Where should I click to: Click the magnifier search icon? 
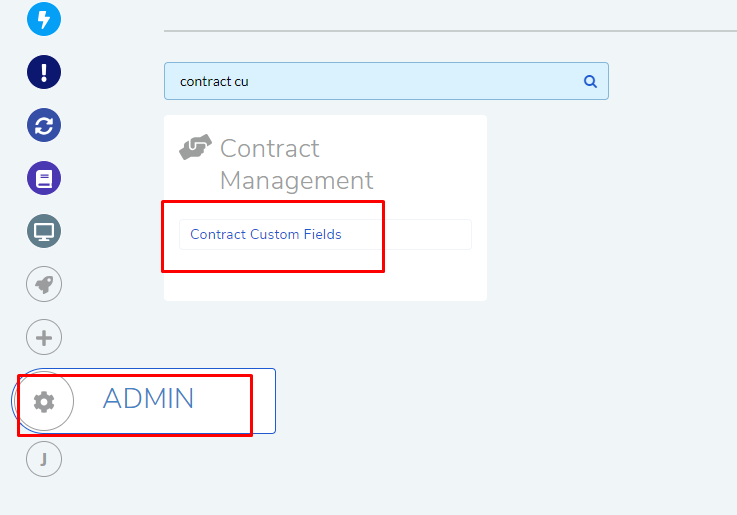coord(590,81)
